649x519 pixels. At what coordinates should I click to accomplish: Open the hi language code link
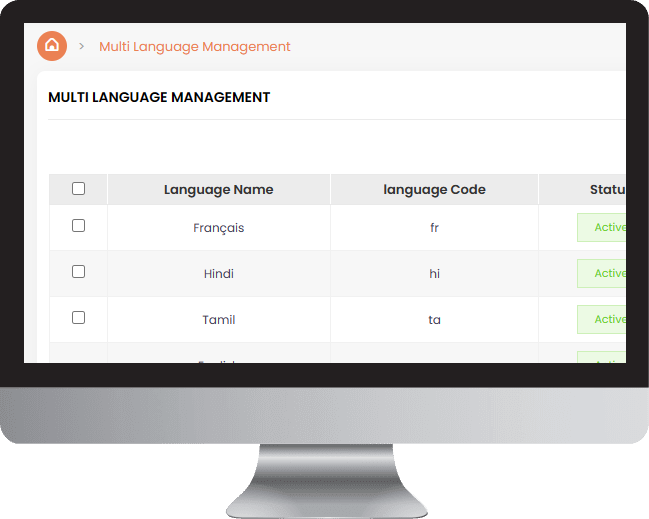coord(434,274)
